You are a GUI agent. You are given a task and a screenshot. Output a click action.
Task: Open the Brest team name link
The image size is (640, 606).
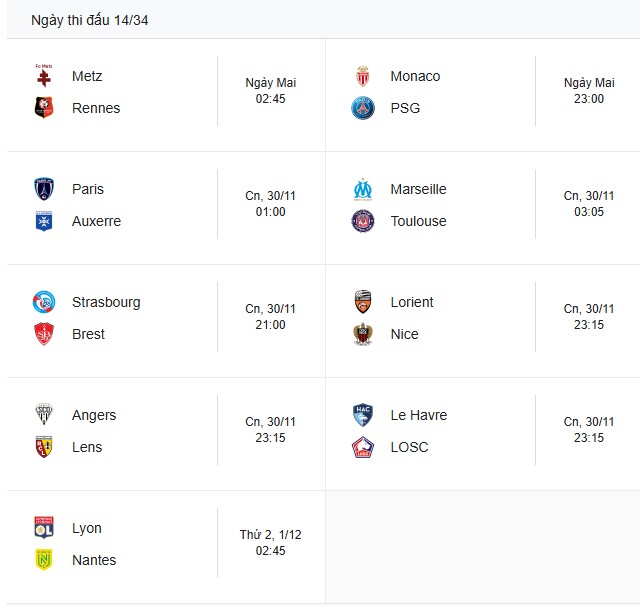coord(88,334)
